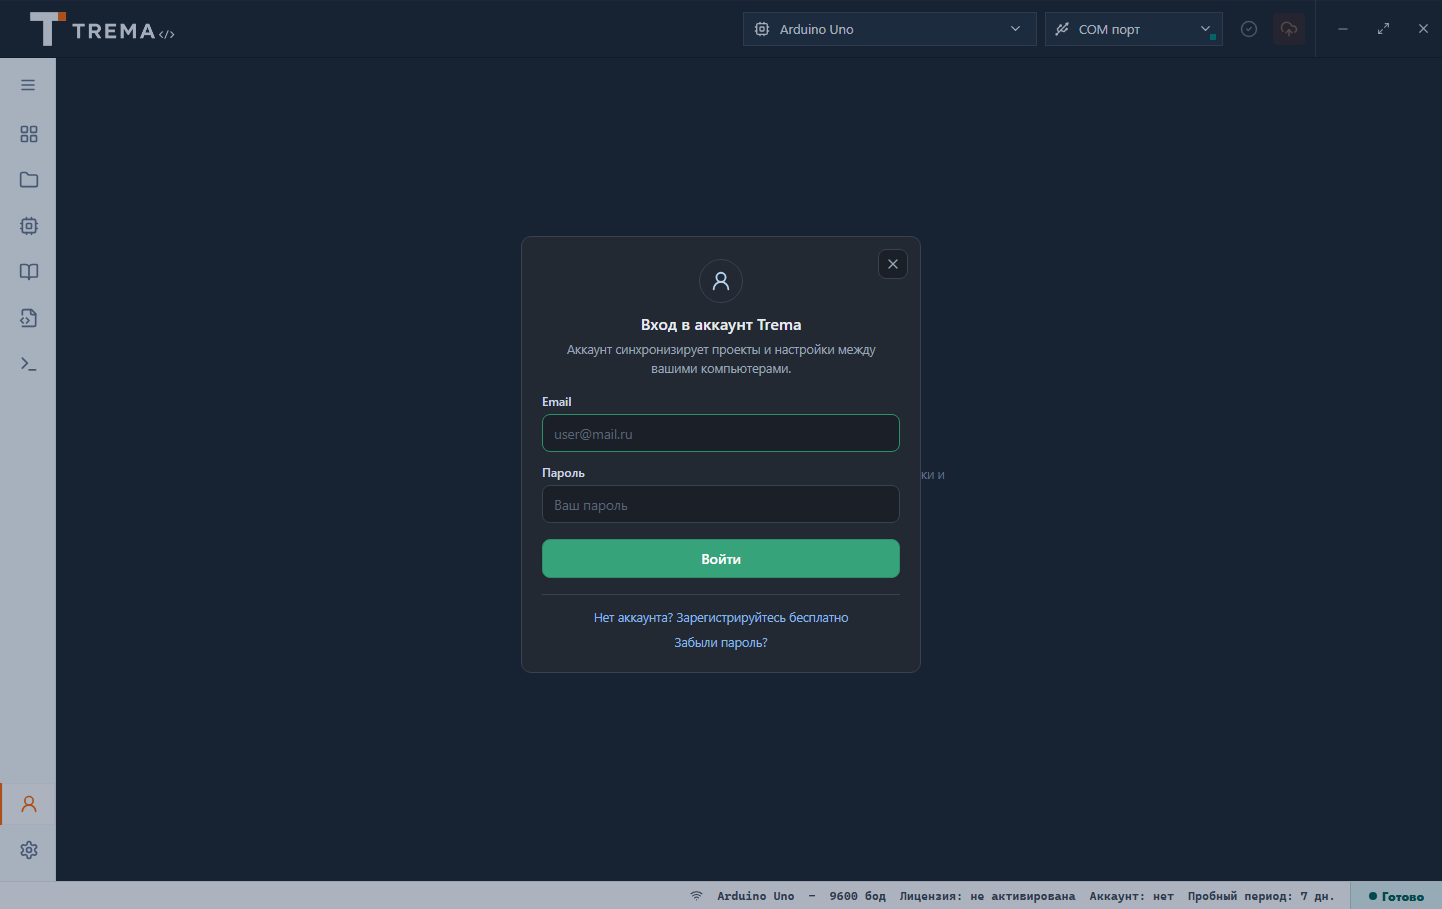The width and height of the screenshot is (1442, 909).
Task: Click the upload cloud icon in toolbar
Action: (x=1289, y=29)
